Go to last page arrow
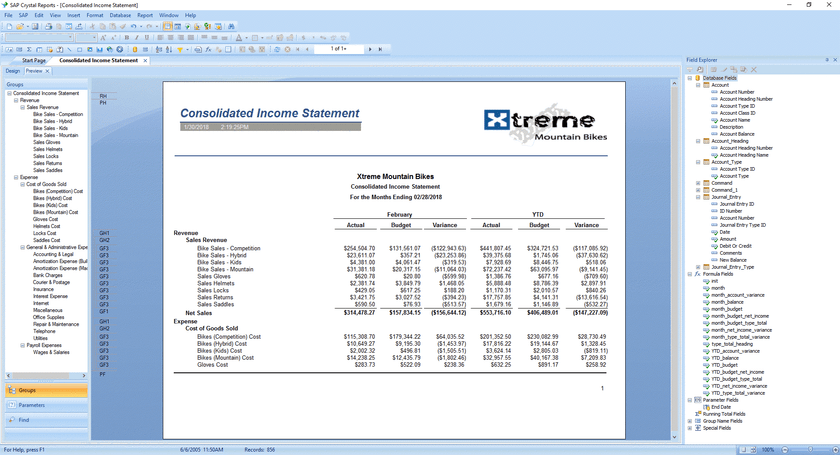Viewport: 840px width, 455px height. (x=380, y=49)
